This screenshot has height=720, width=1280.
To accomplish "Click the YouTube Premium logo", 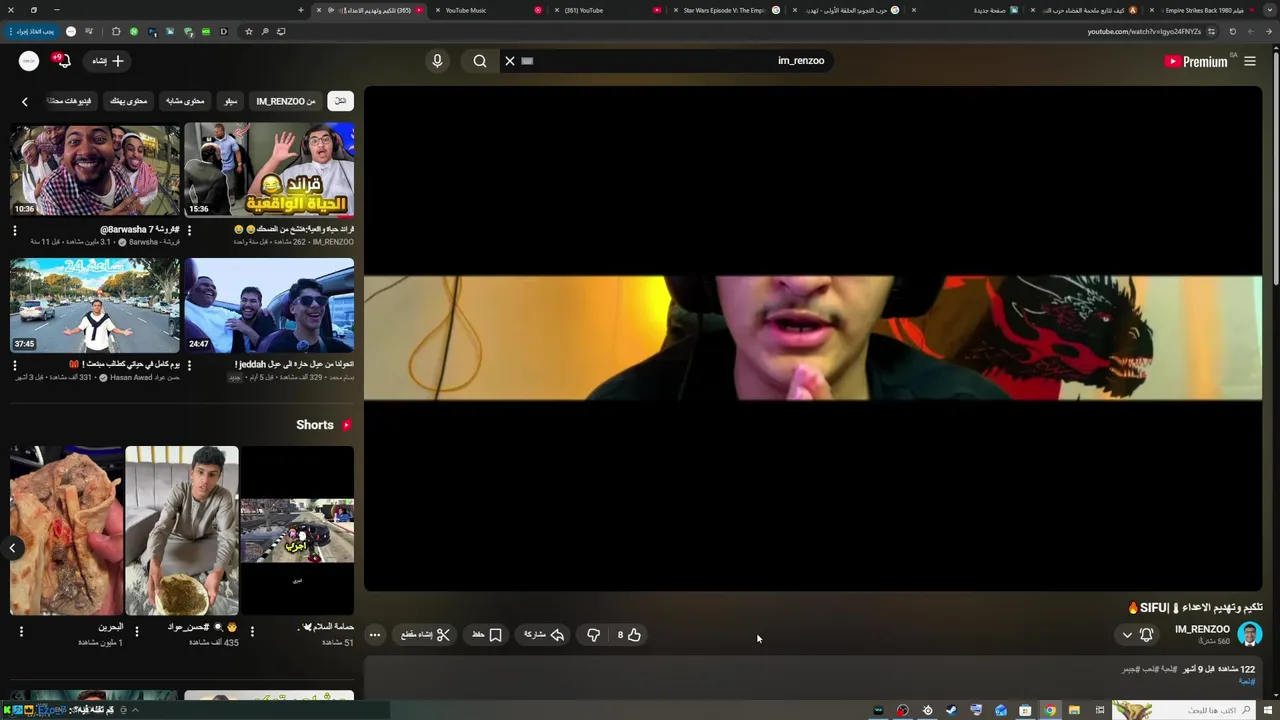I will tap(1196, 61).
